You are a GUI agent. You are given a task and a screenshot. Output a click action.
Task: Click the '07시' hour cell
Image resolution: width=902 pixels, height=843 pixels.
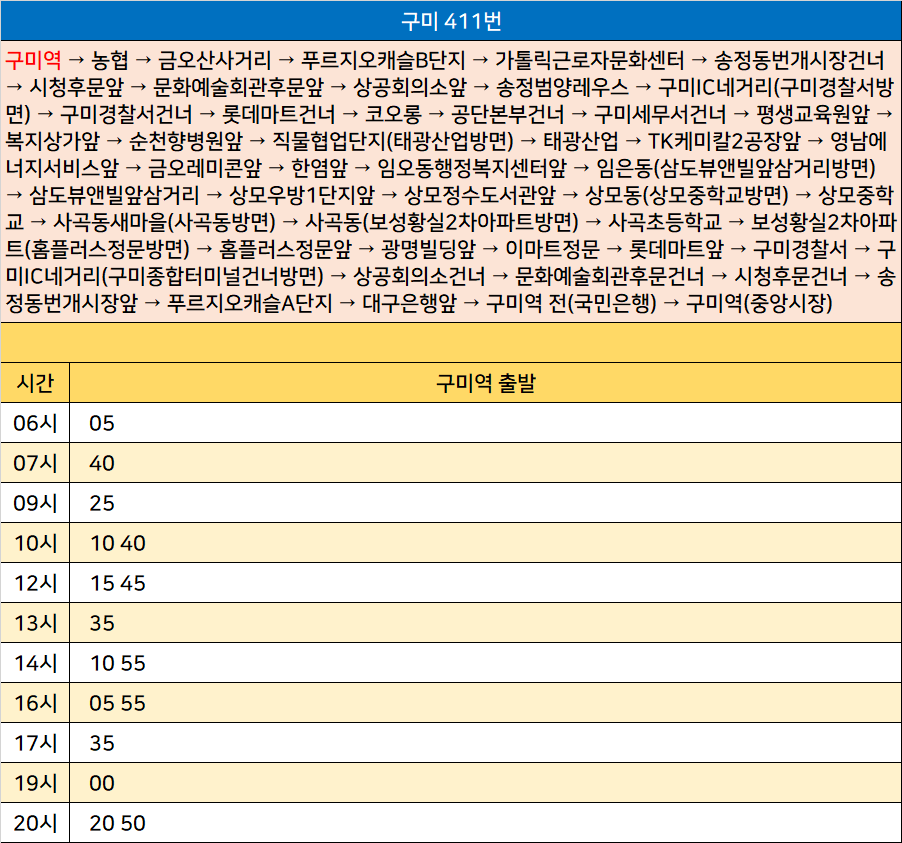(35, 463)
